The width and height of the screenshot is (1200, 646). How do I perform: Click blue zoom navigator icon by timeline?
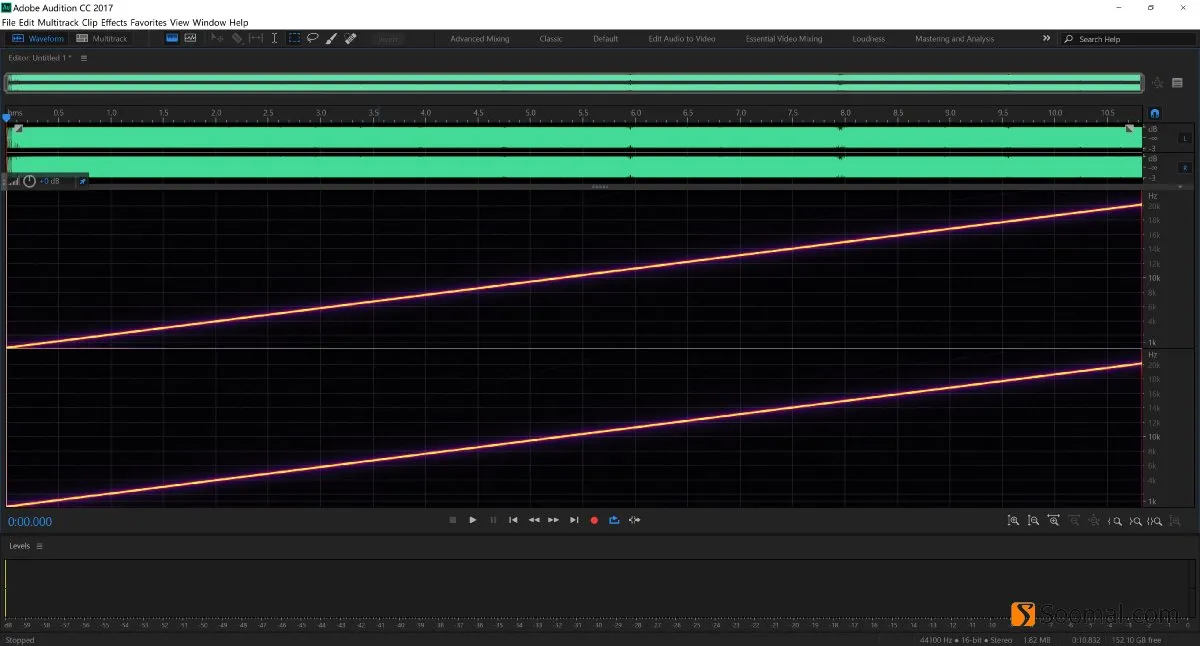(x=1155, y=114)
